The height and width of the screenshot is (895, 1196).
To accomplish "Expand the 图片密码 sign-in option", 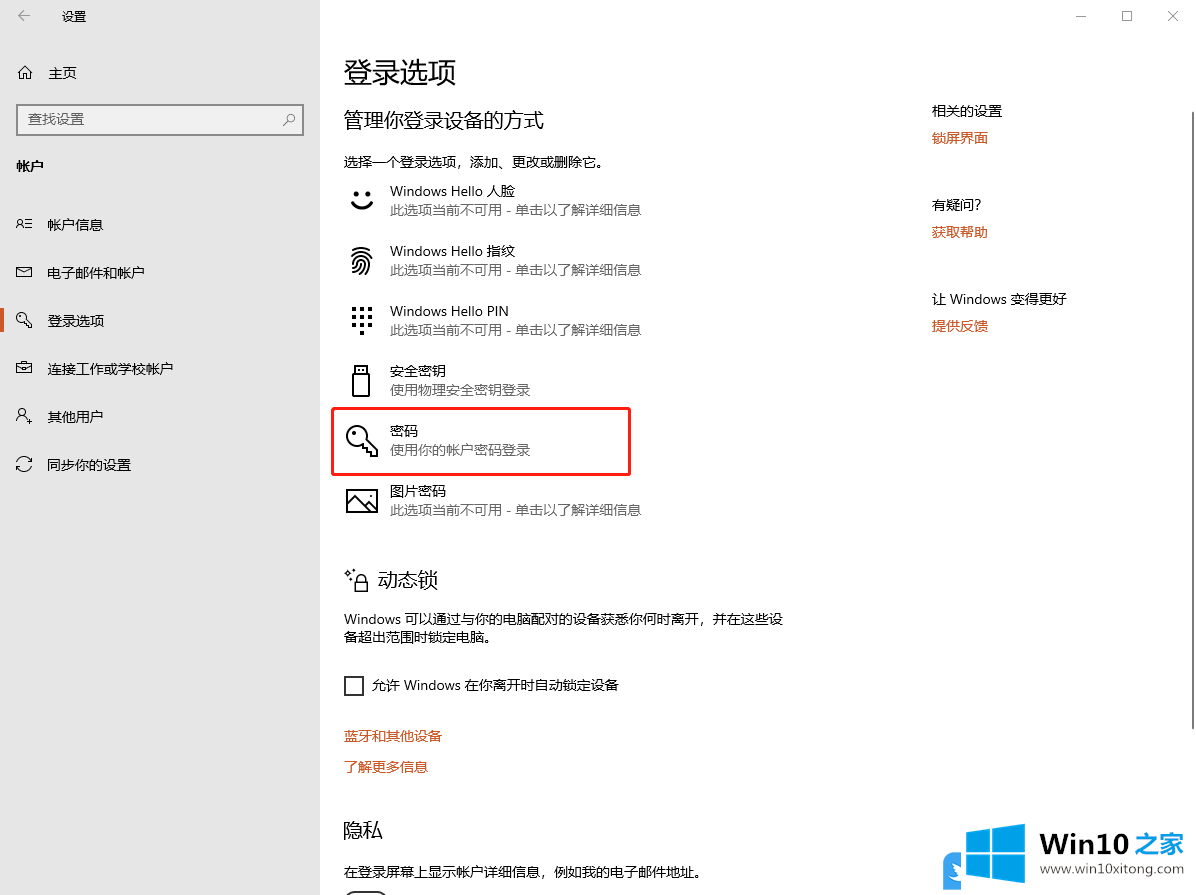I will click(494, 501).
